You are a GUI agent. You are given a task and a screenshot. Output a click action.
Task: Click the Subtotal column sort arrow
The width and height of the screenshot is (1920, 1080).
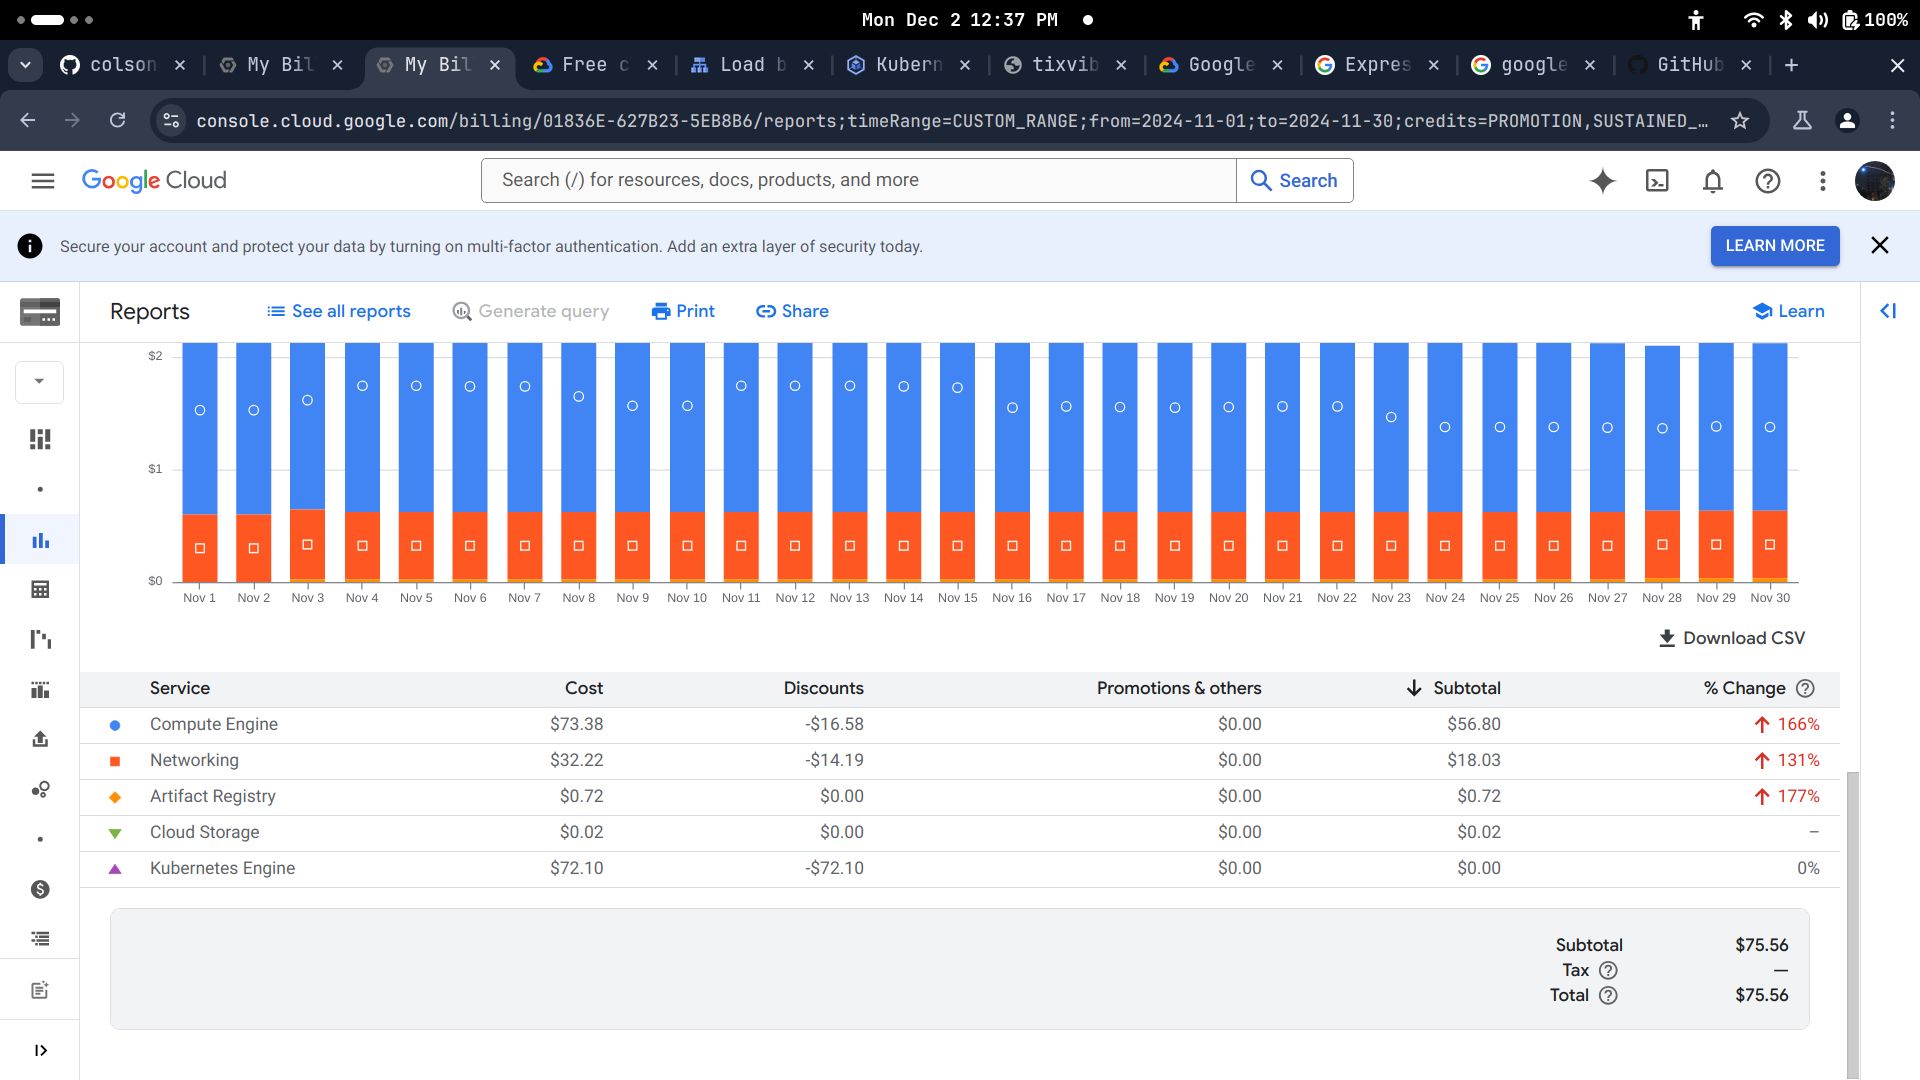(x=1414, y=687)
